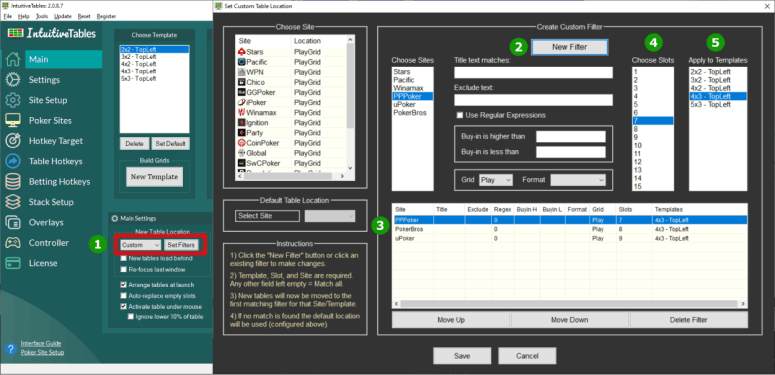Click the Delete Filter button

(689, 320)
